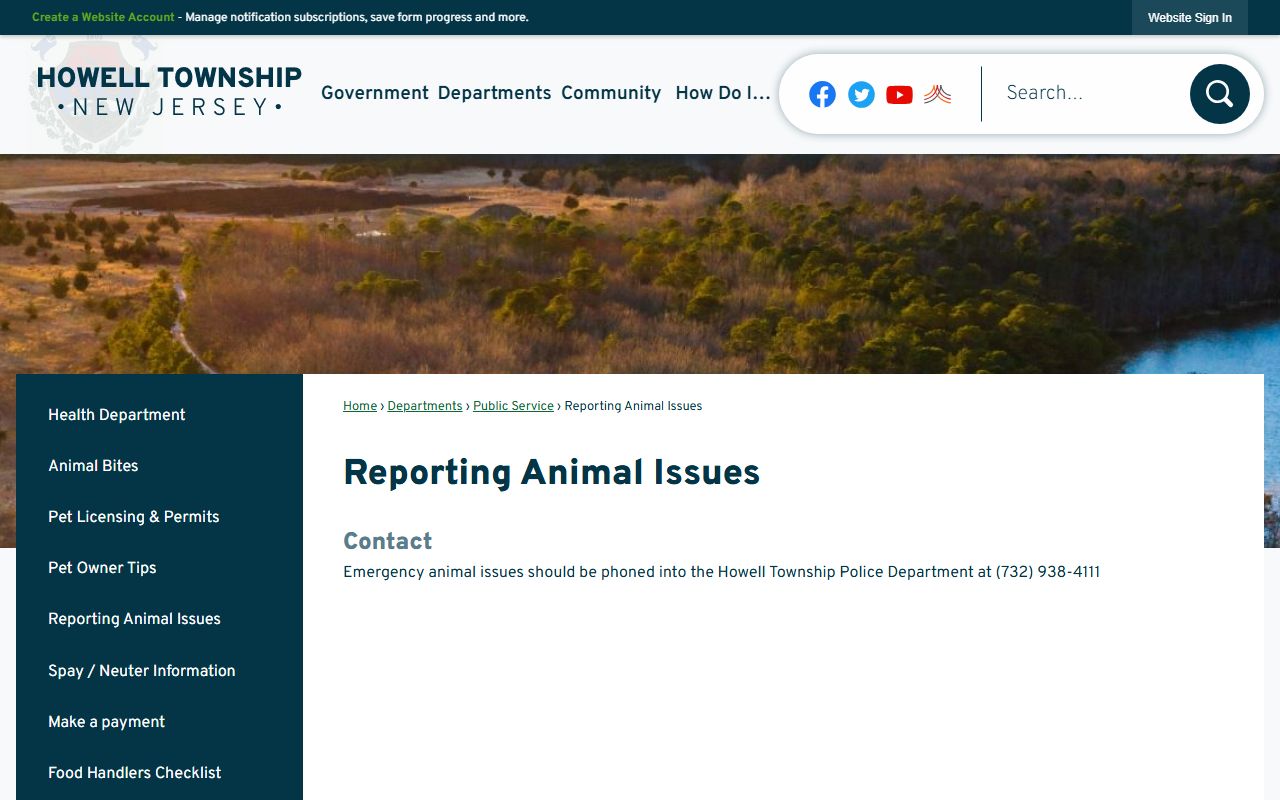1280x800 pixels.
Task: Open the Twitter social media icon
Action: tap(861, 94)
